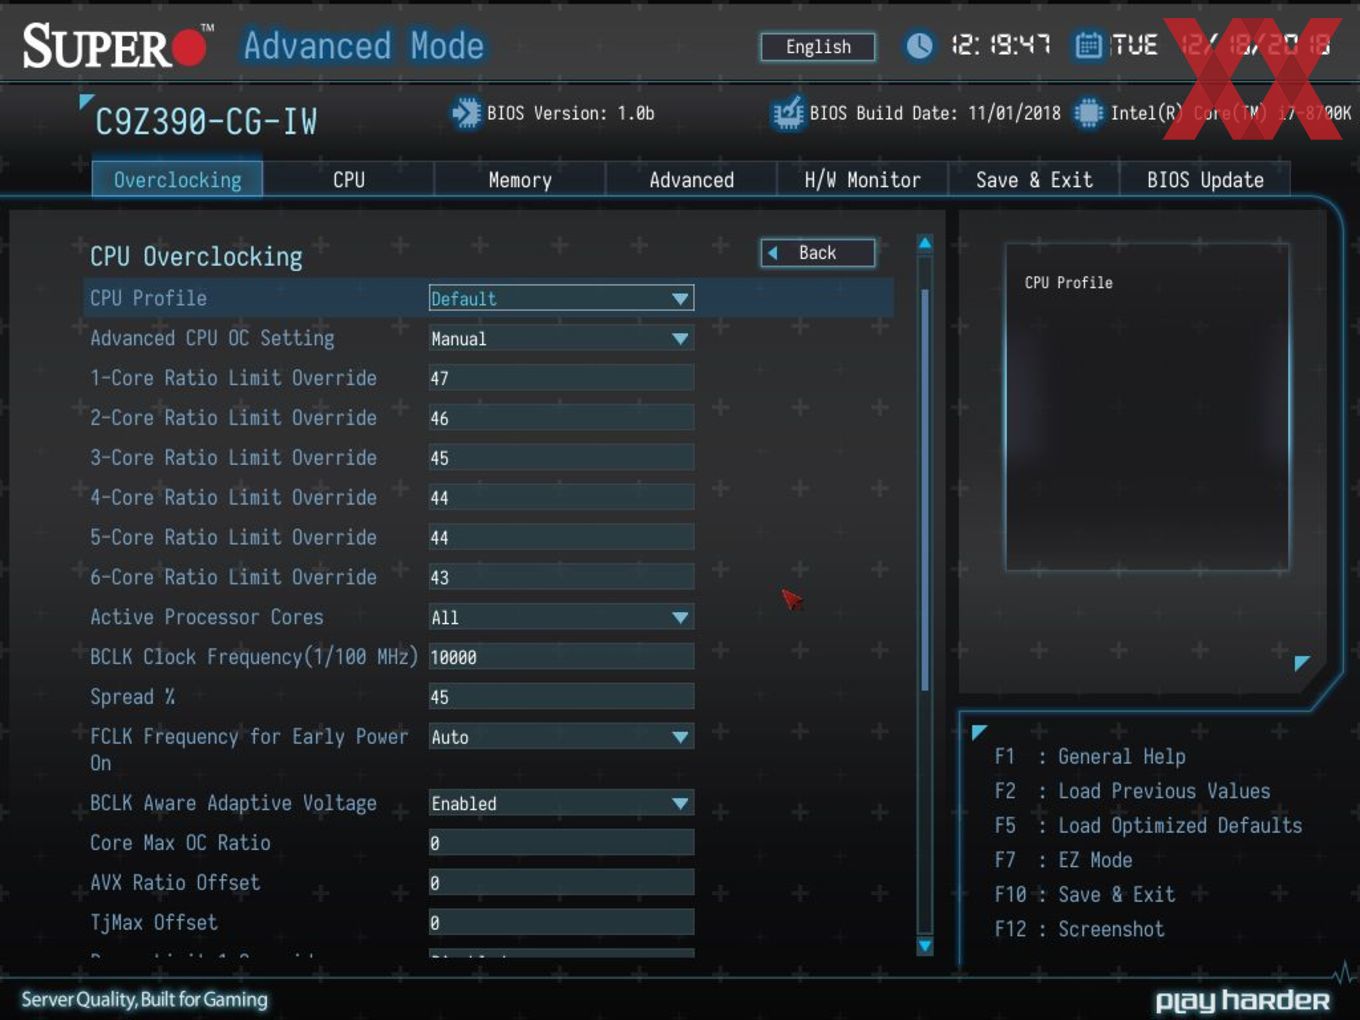Click the calendar date icon
The image size is (1360, 1020).
tap(1088, 45)
